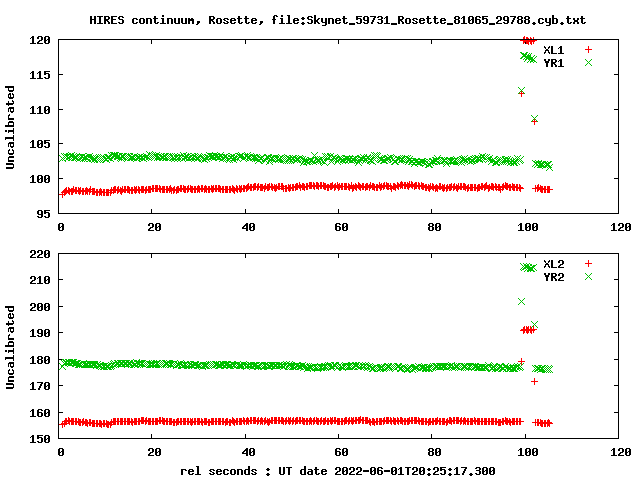Click y-axis tick value 190

tap(40, 333)
